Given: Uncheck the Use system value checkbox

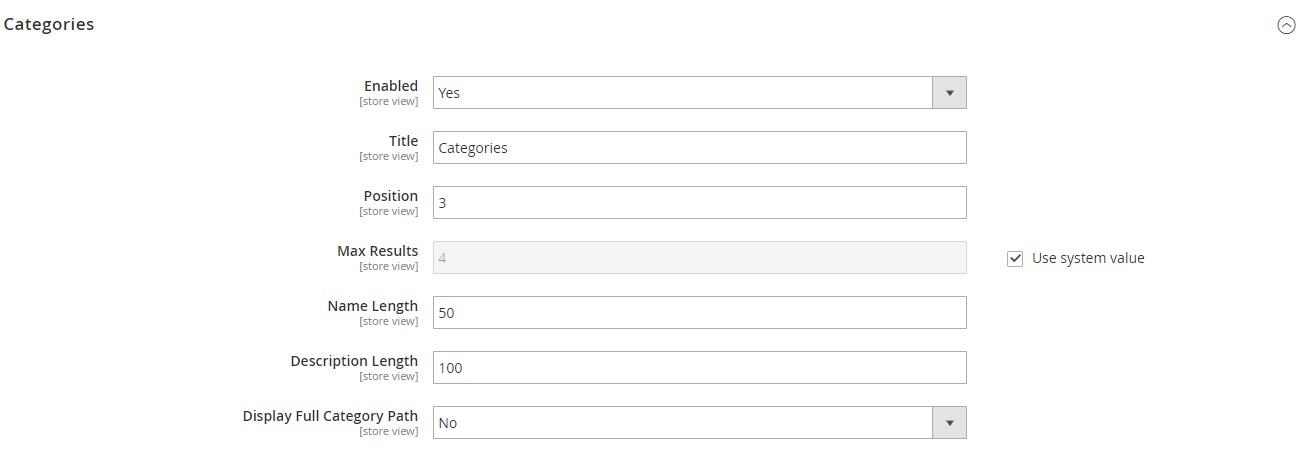Looking at the screenshot, I should tap(1015, 259).
